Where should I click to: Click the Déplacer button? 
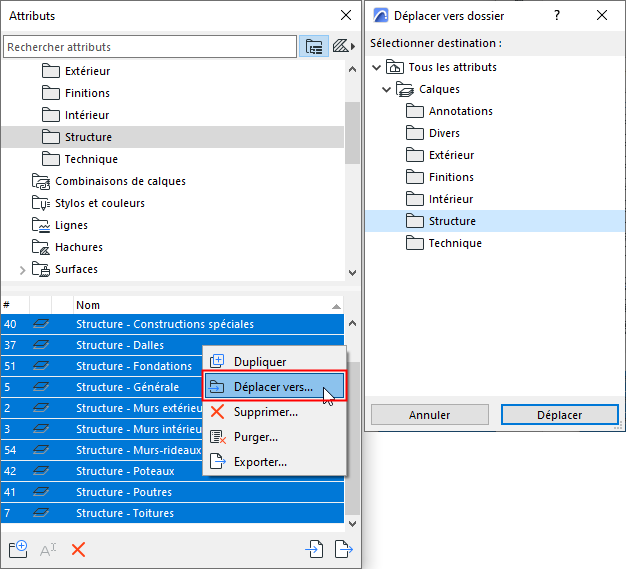pyautogui.click(x=560, y=415)
